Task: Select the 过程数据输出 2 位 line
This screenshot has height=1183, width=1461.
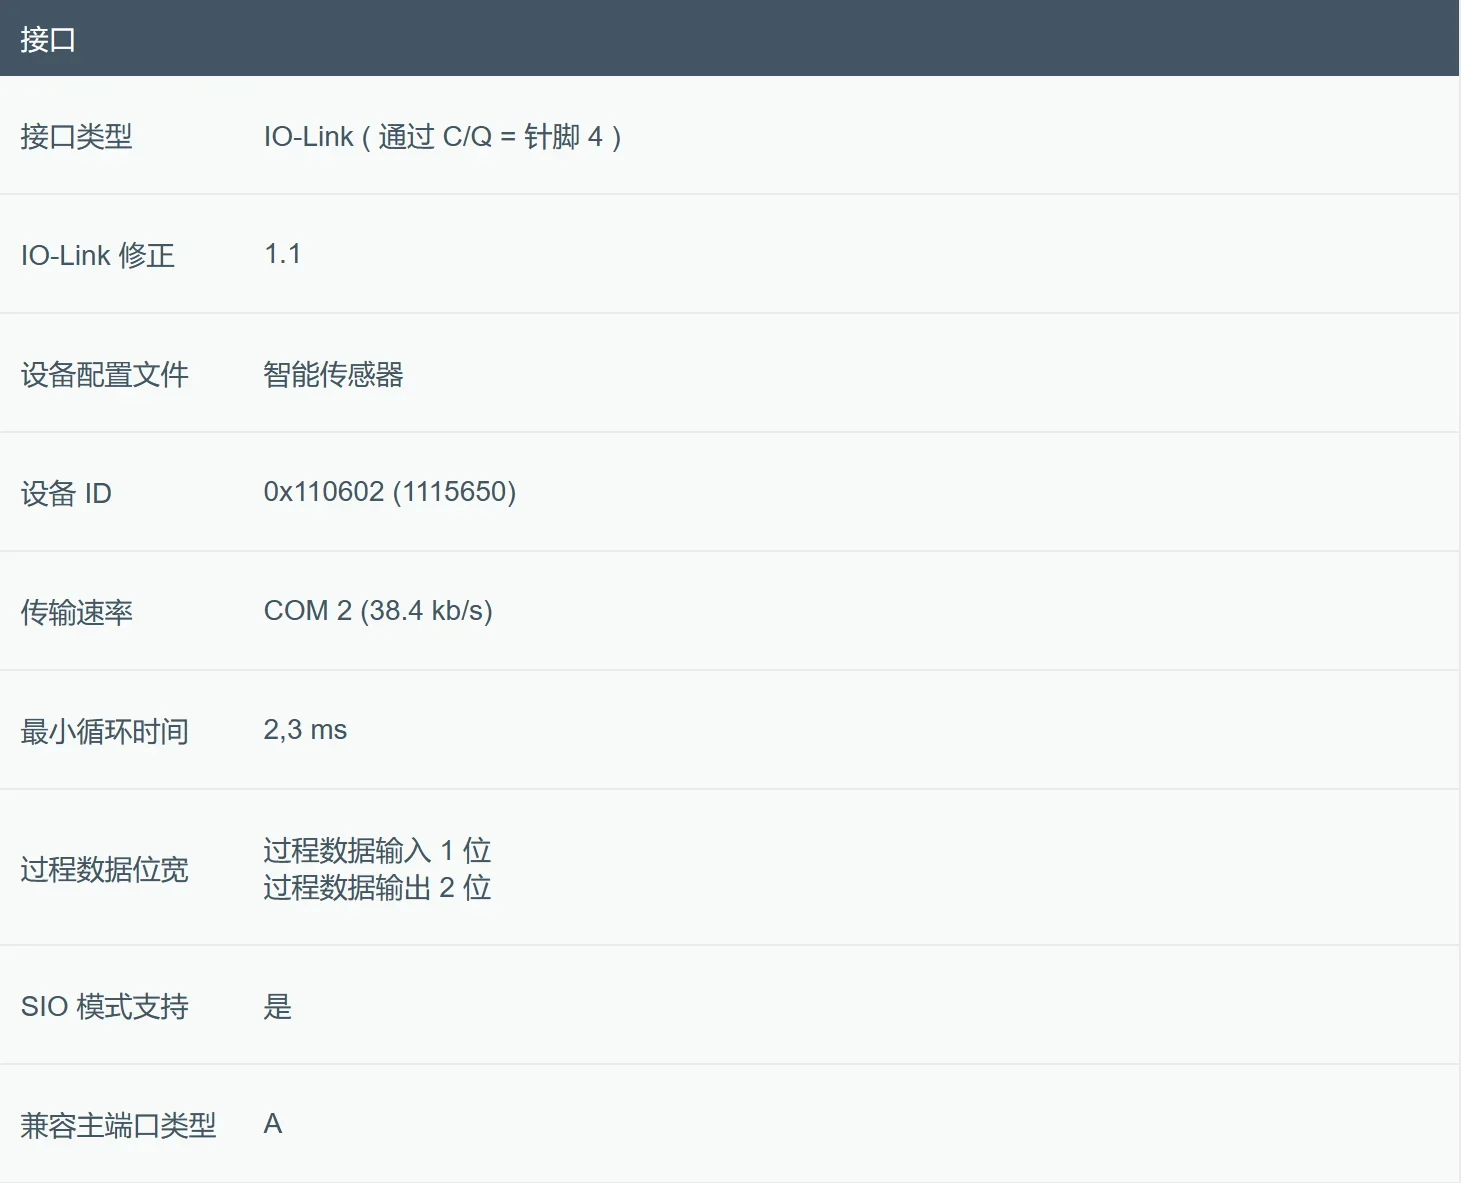Action: [x=377, y=887]
